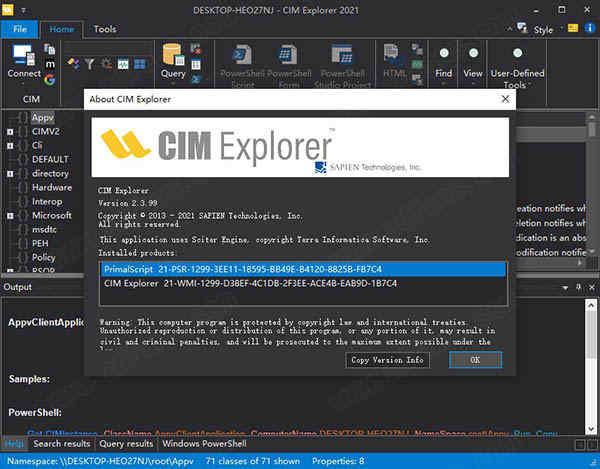Open the Connect button in CIM group

pos(24,63)
